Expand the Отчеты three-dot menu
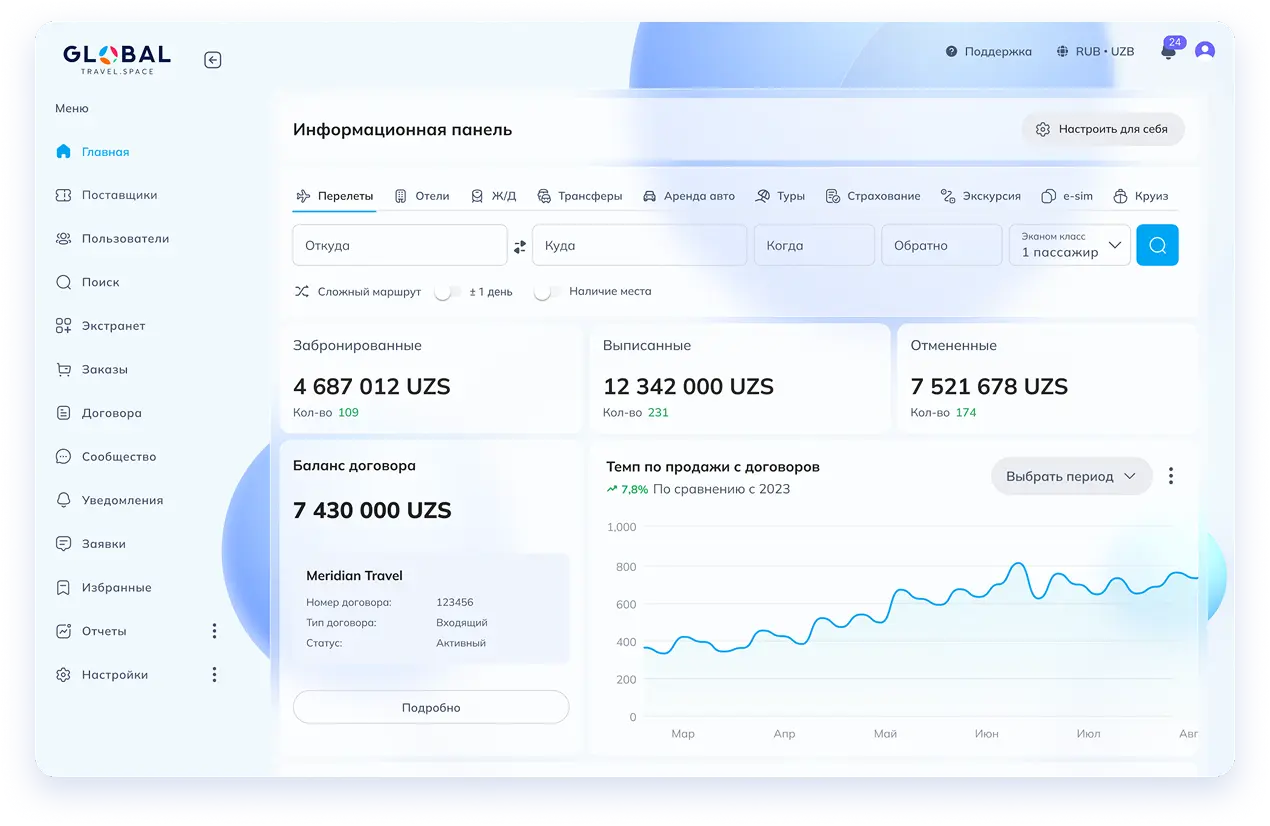 click(214, 631)
